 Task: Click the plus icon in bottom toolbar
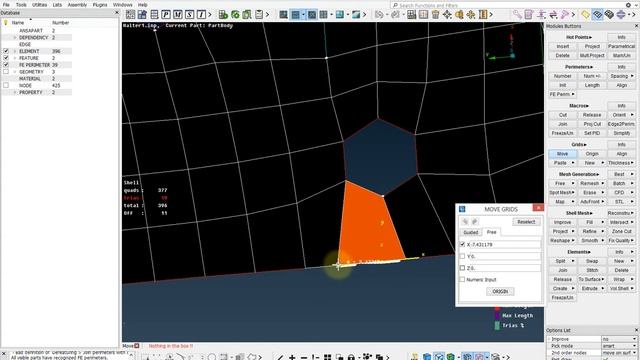[292, 357]
